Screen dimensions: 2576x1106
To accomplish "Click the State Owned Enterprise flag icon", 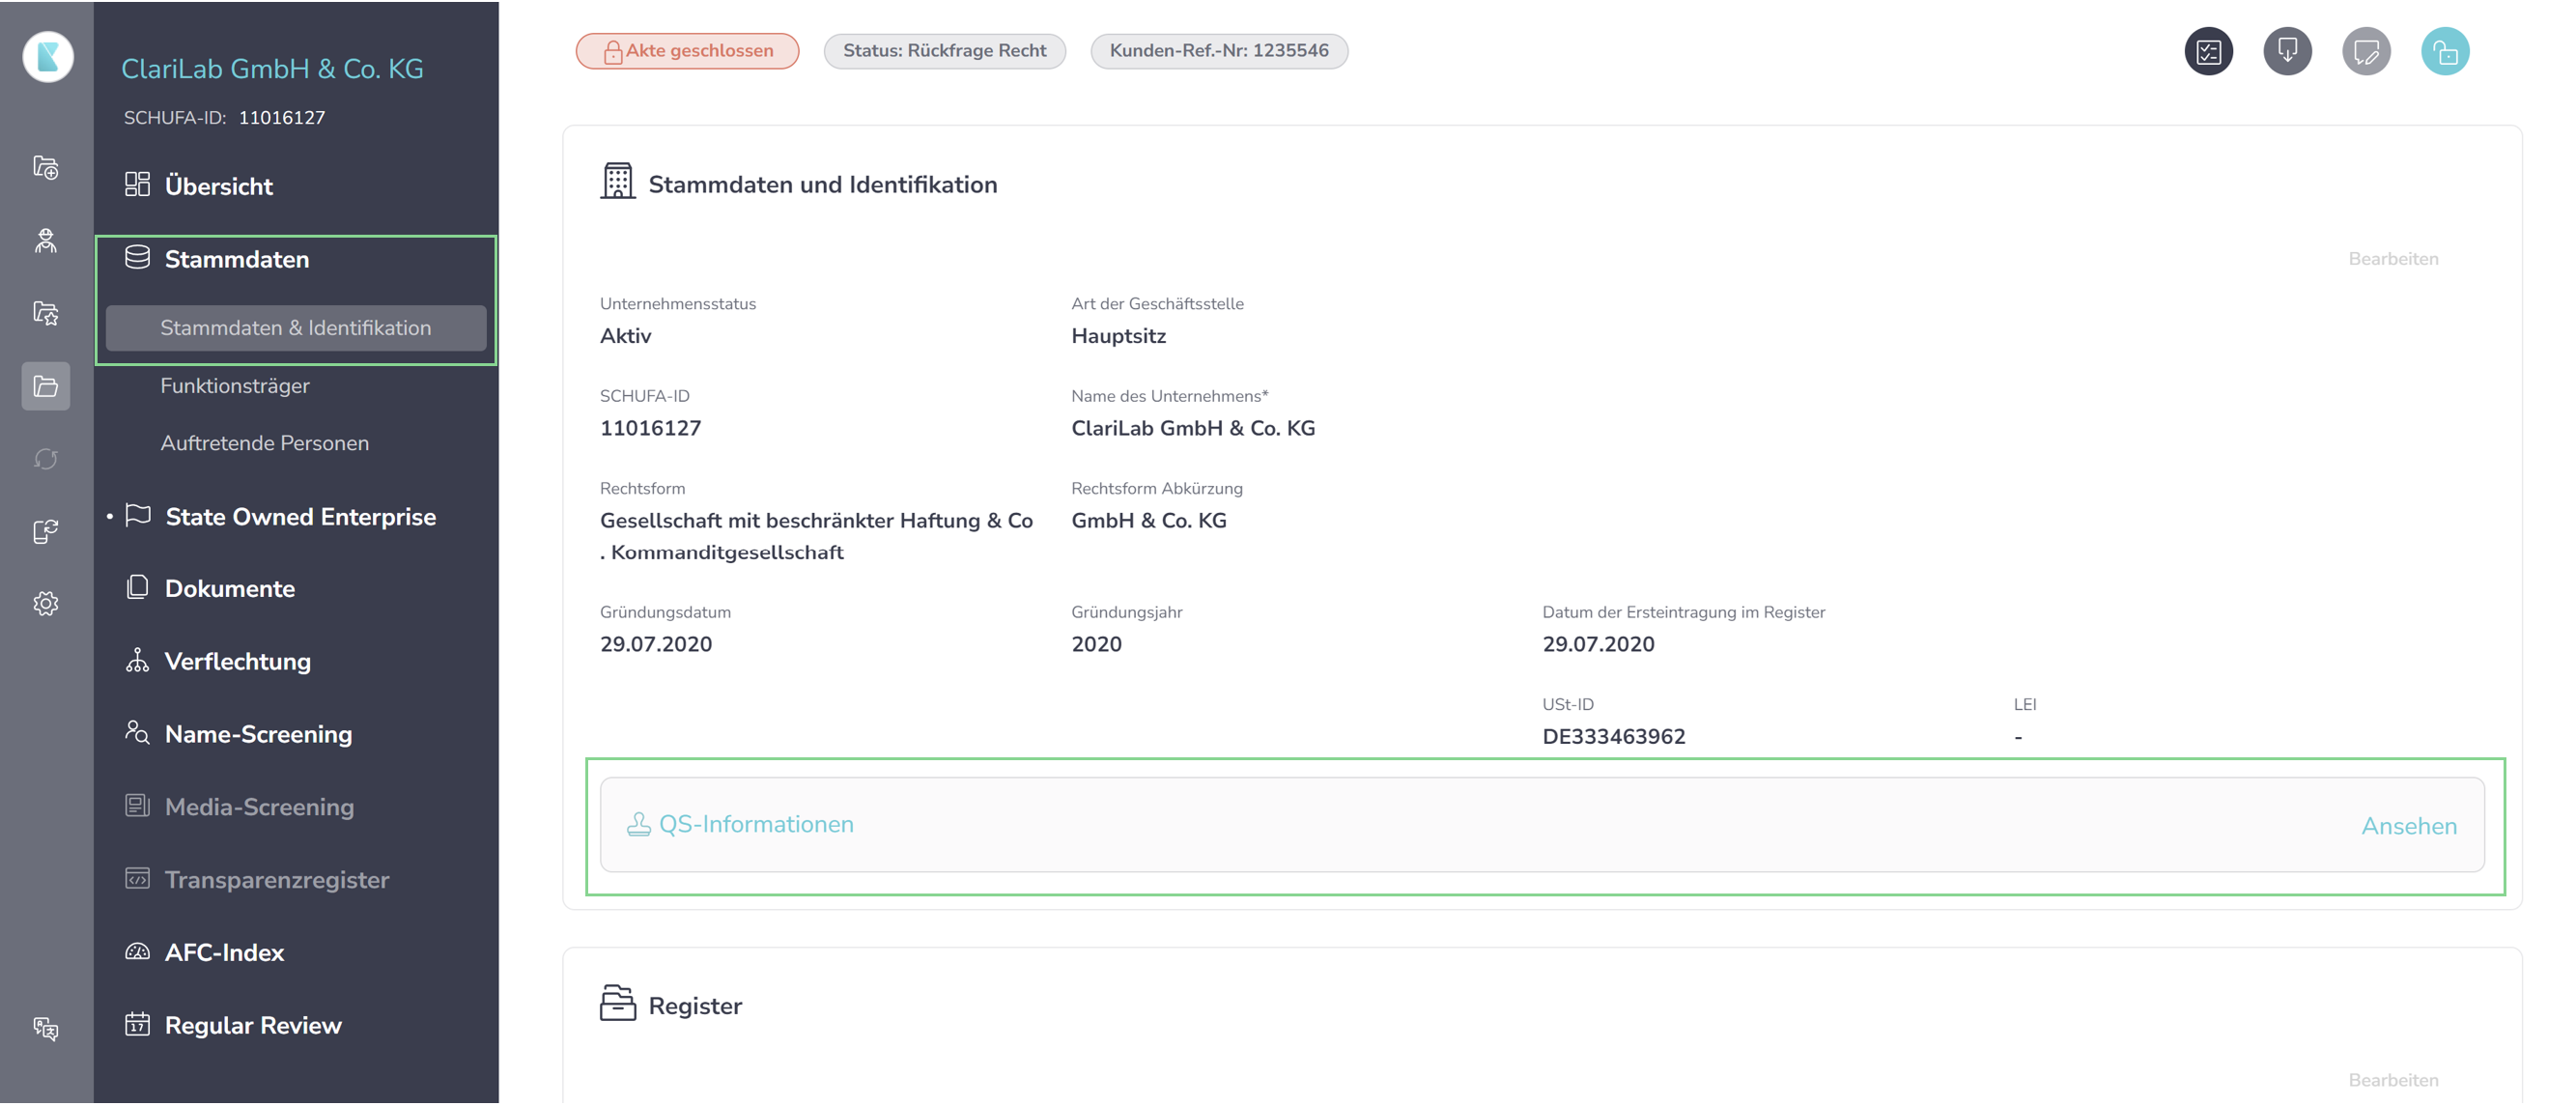I will point(138,516).
